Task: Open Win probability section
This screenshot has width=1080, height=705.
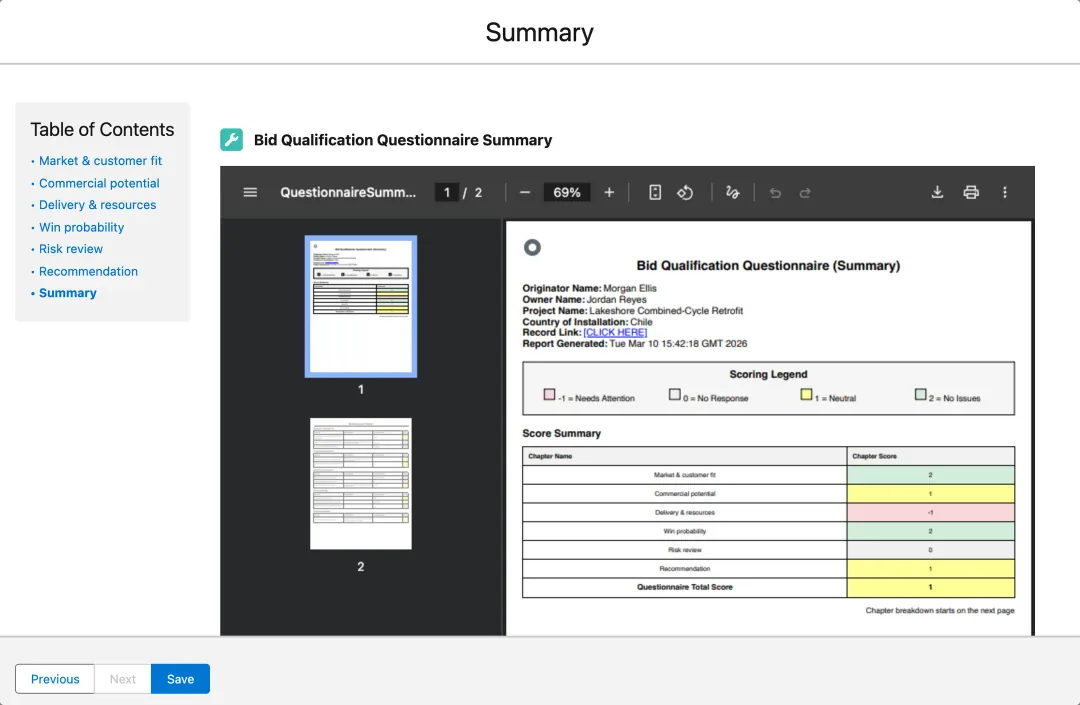Action: pos(81,227)
